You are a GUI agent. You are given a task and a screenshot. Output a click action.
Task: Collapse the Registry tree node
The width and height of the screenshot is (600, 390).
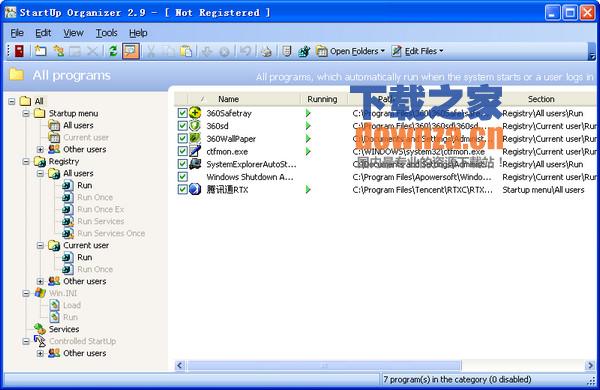[x=26, y=162]
